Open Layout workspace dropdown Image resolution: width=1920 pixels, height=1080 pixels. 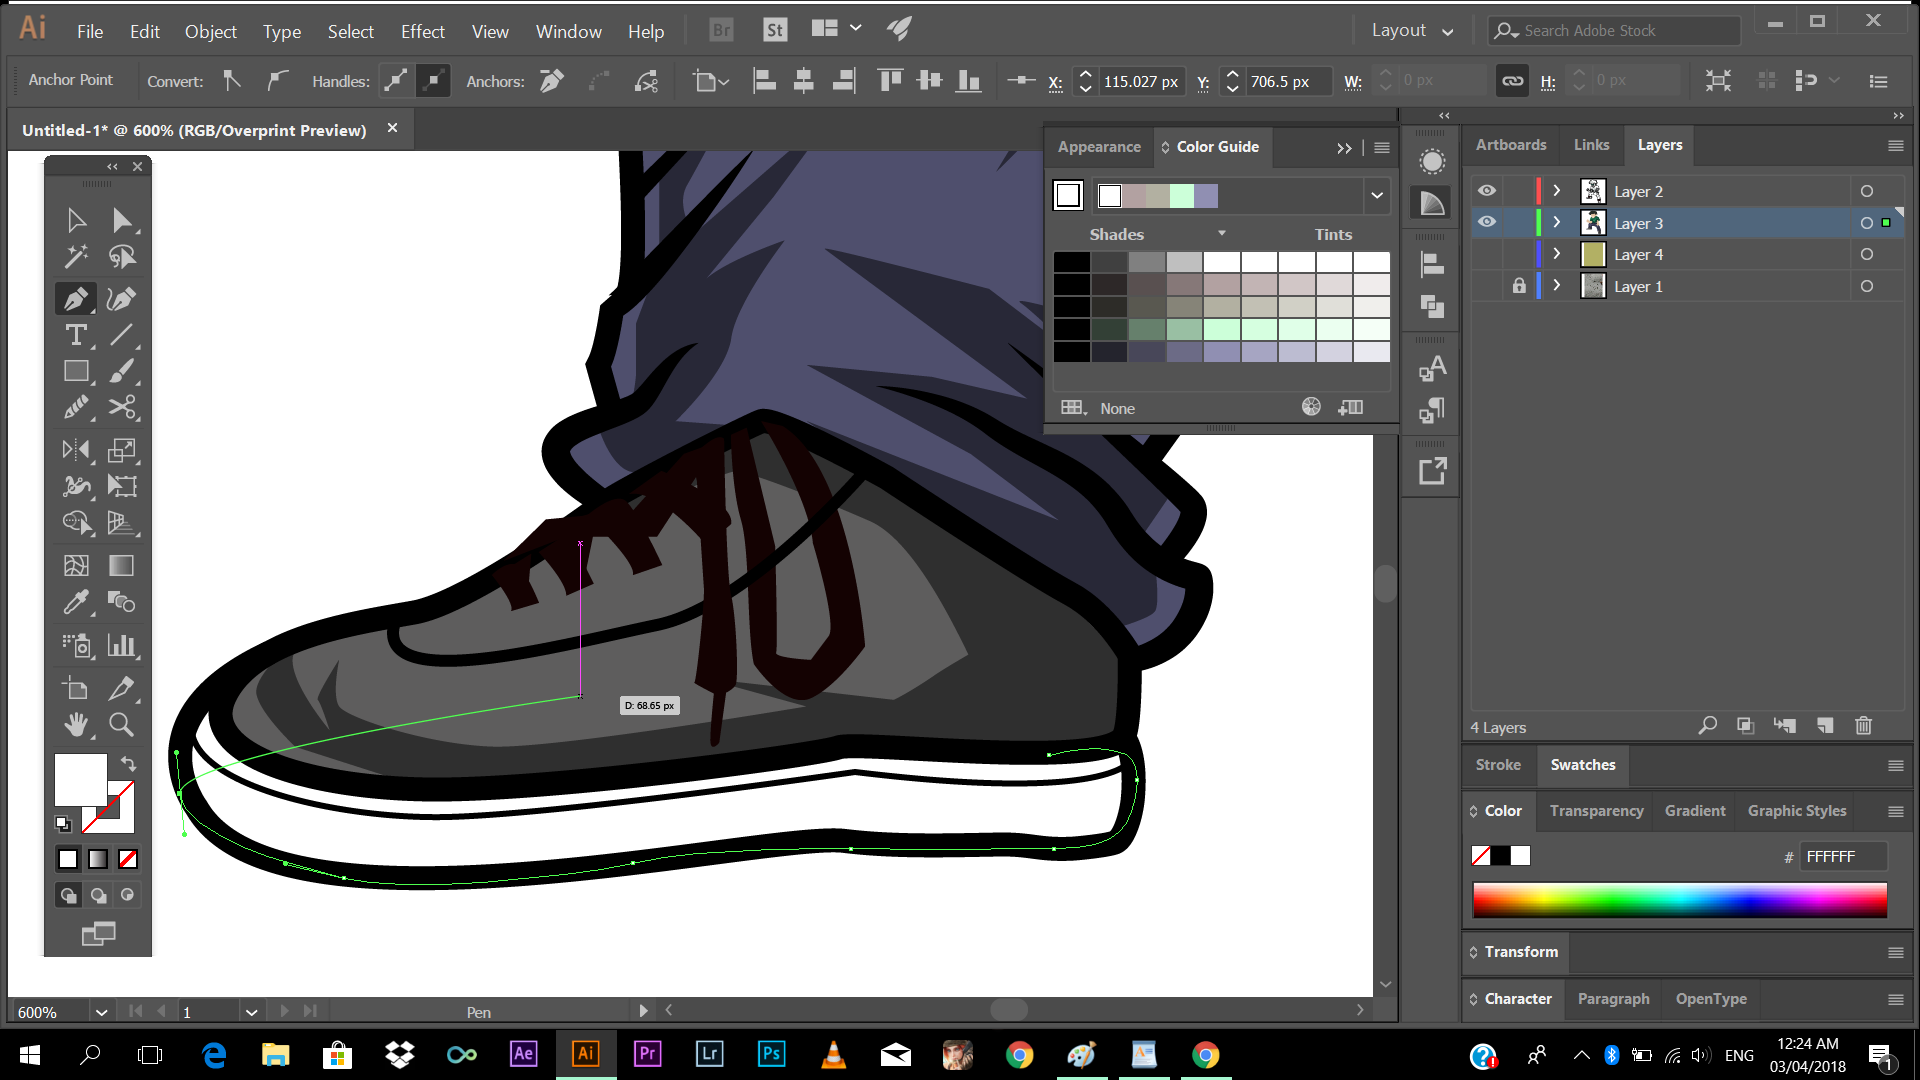coord(1412,30)
